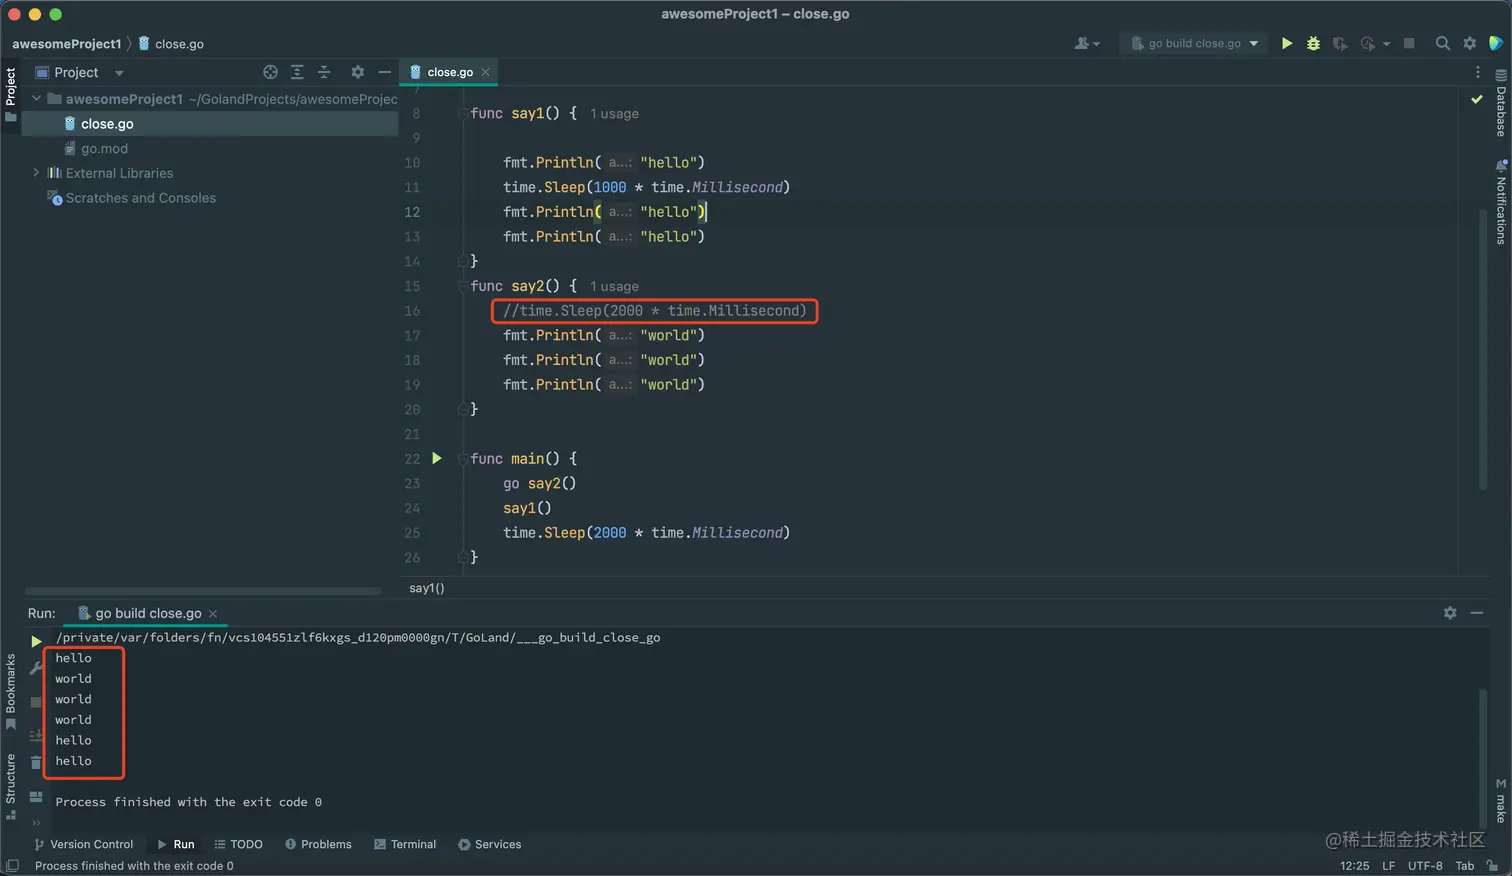Screen dimensions: 1512x876
Task: Open Search Everywhere magnifier
Action: coord(1442,43)
